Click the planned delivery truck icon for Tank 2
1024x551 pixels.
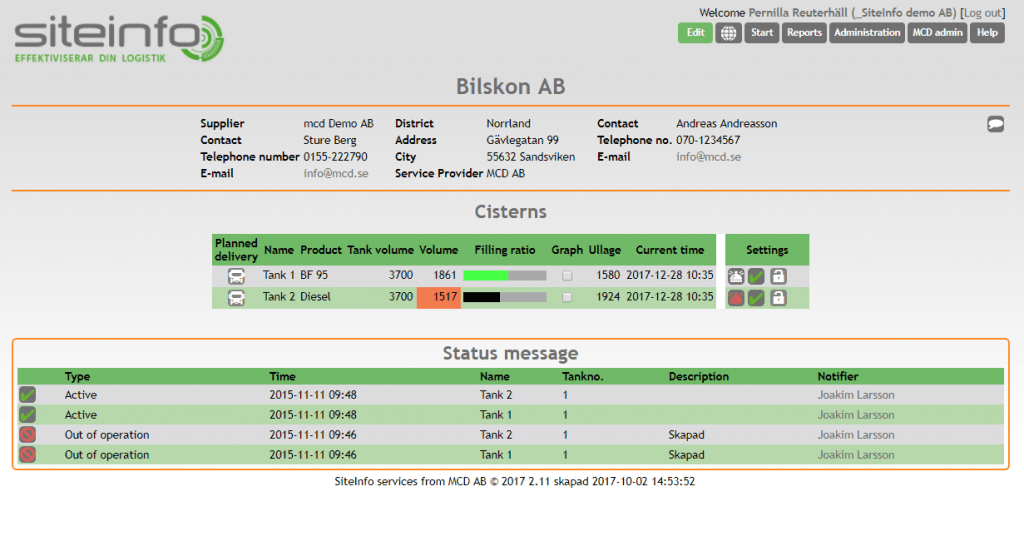236,298
